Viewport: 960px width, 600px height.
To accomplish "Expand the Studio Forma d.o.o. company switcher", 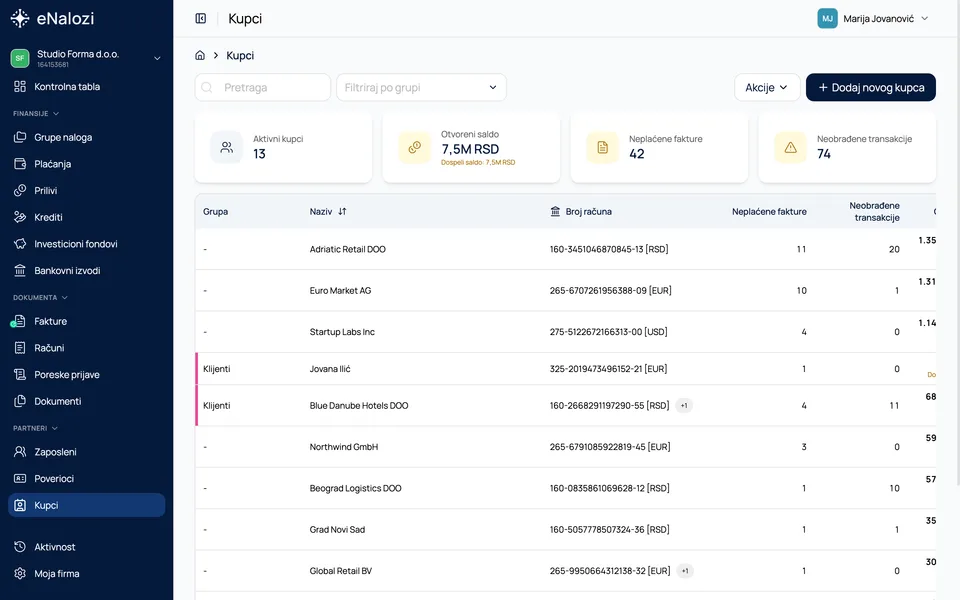I will [x=86, y=58].
